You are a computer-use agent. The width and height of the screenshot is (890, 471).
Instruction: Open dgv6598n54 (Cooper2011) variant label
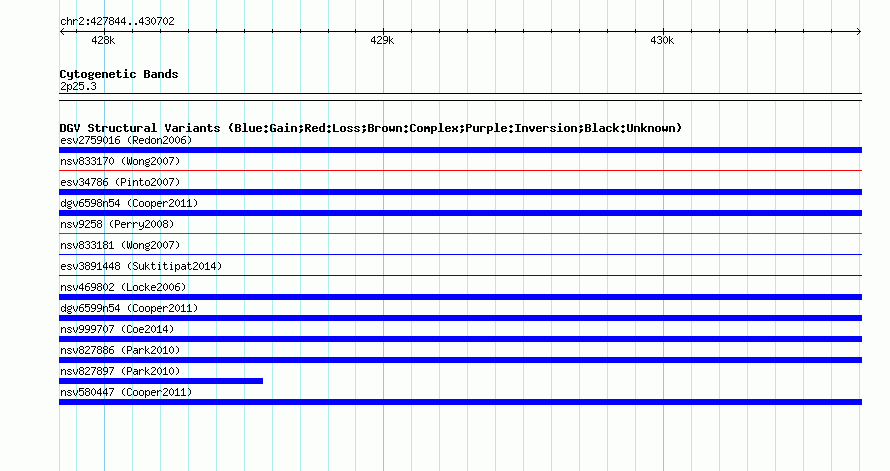pyautogui.click(x=129, y=203)
